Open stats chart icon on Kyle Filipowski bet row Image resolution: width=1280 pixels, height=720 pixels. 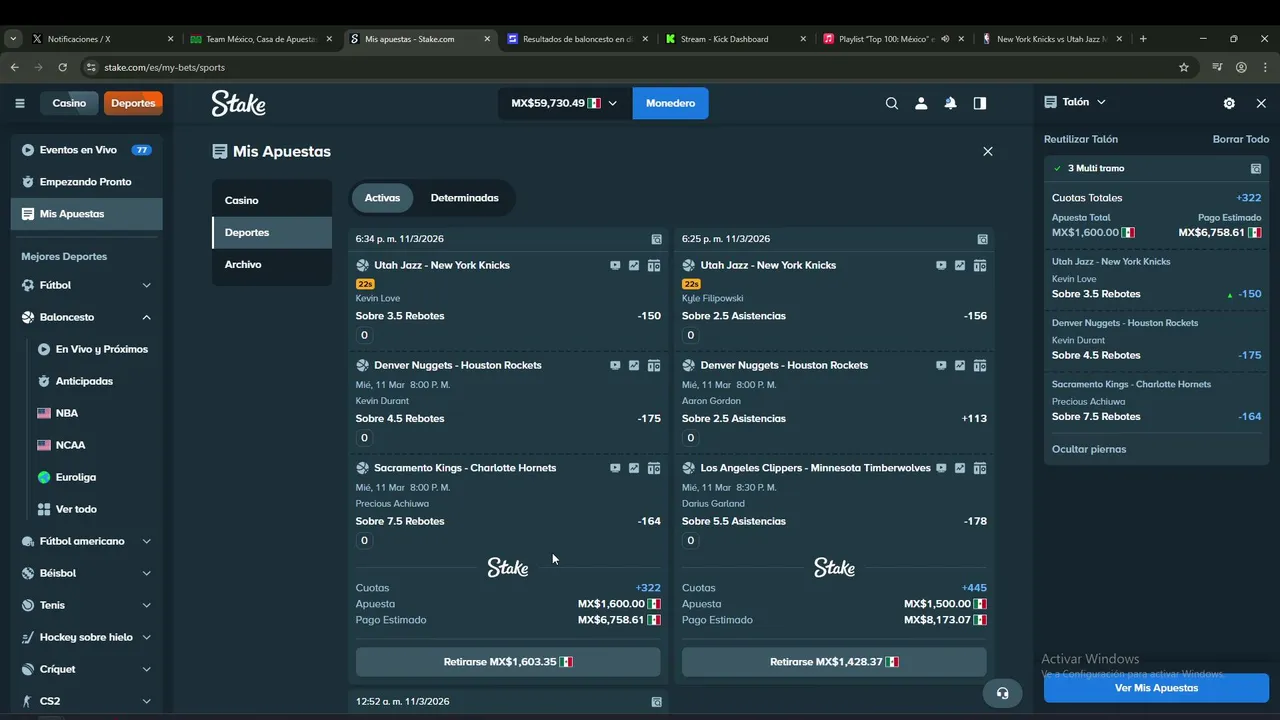(x=960, y=266)
